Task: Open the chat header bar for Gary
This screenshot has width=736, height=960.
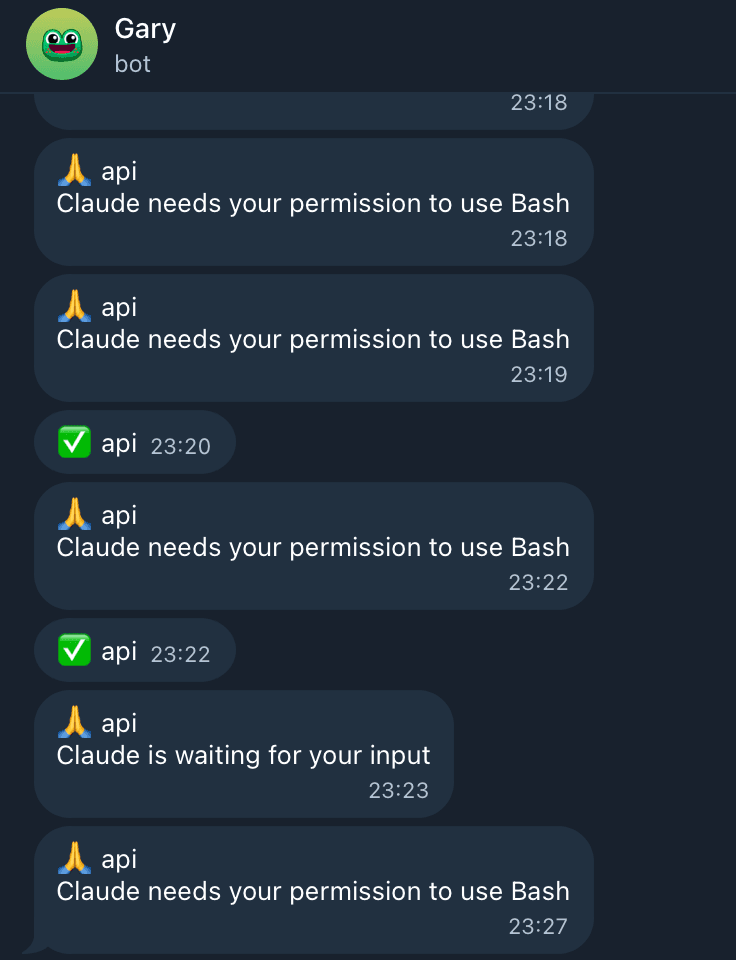Action: (368, 45)
